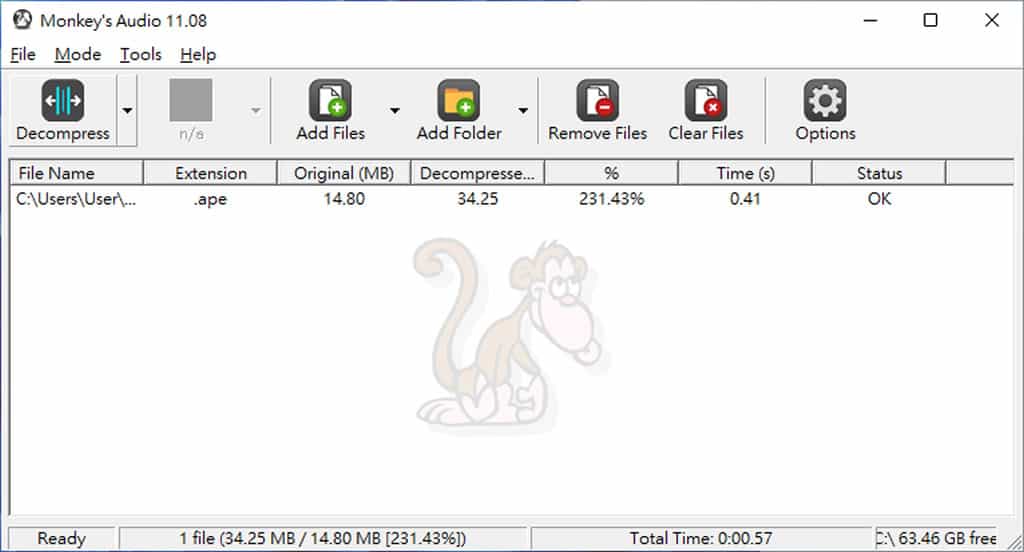Click the .ape extension cell

tap(210, 199)
